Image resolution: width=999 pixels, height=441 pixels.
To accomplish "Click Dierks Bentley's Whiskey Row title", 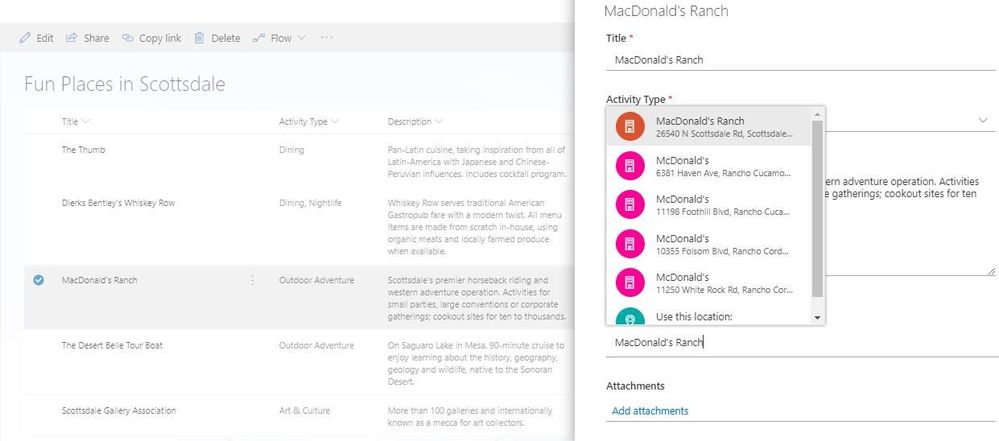I will point(118,203).
